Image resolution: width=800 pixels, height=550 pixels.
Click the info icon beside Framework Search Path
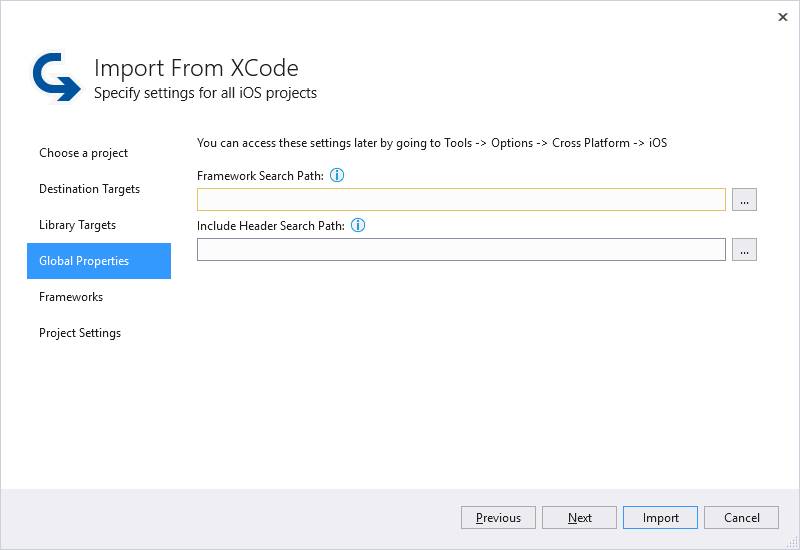(x=337, y=175)
